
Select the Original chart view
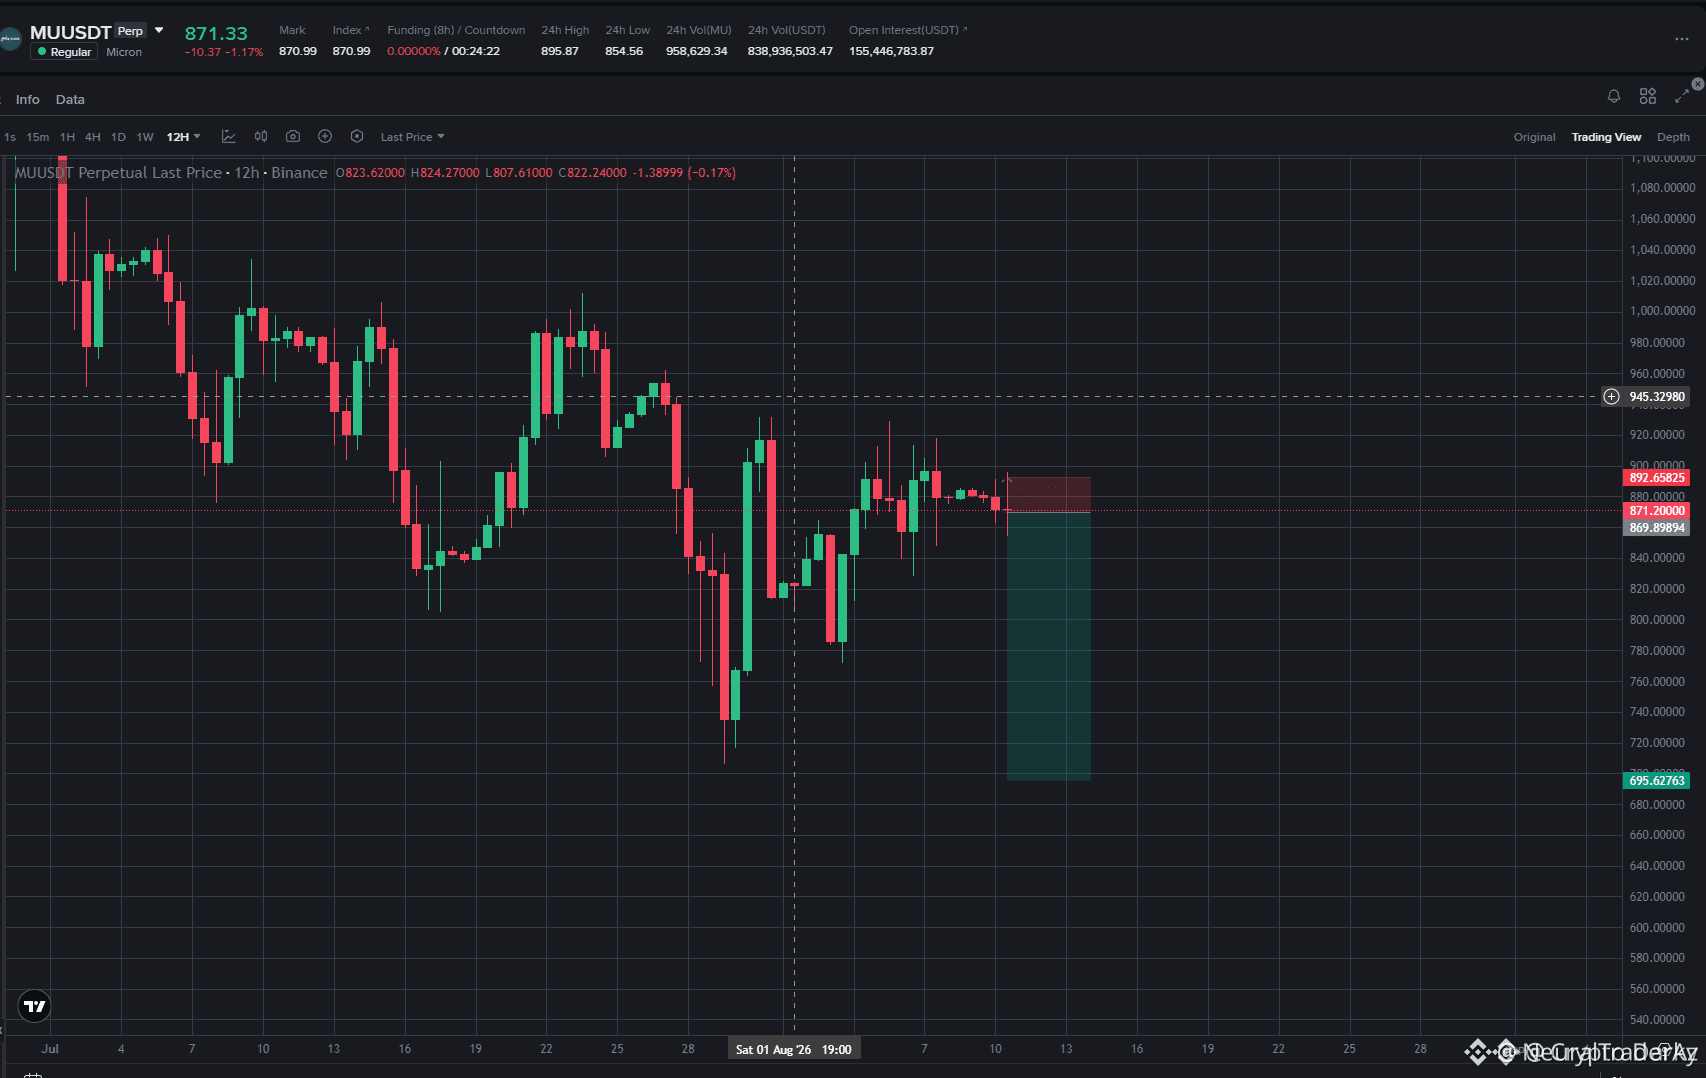[x=1534, y=137]
